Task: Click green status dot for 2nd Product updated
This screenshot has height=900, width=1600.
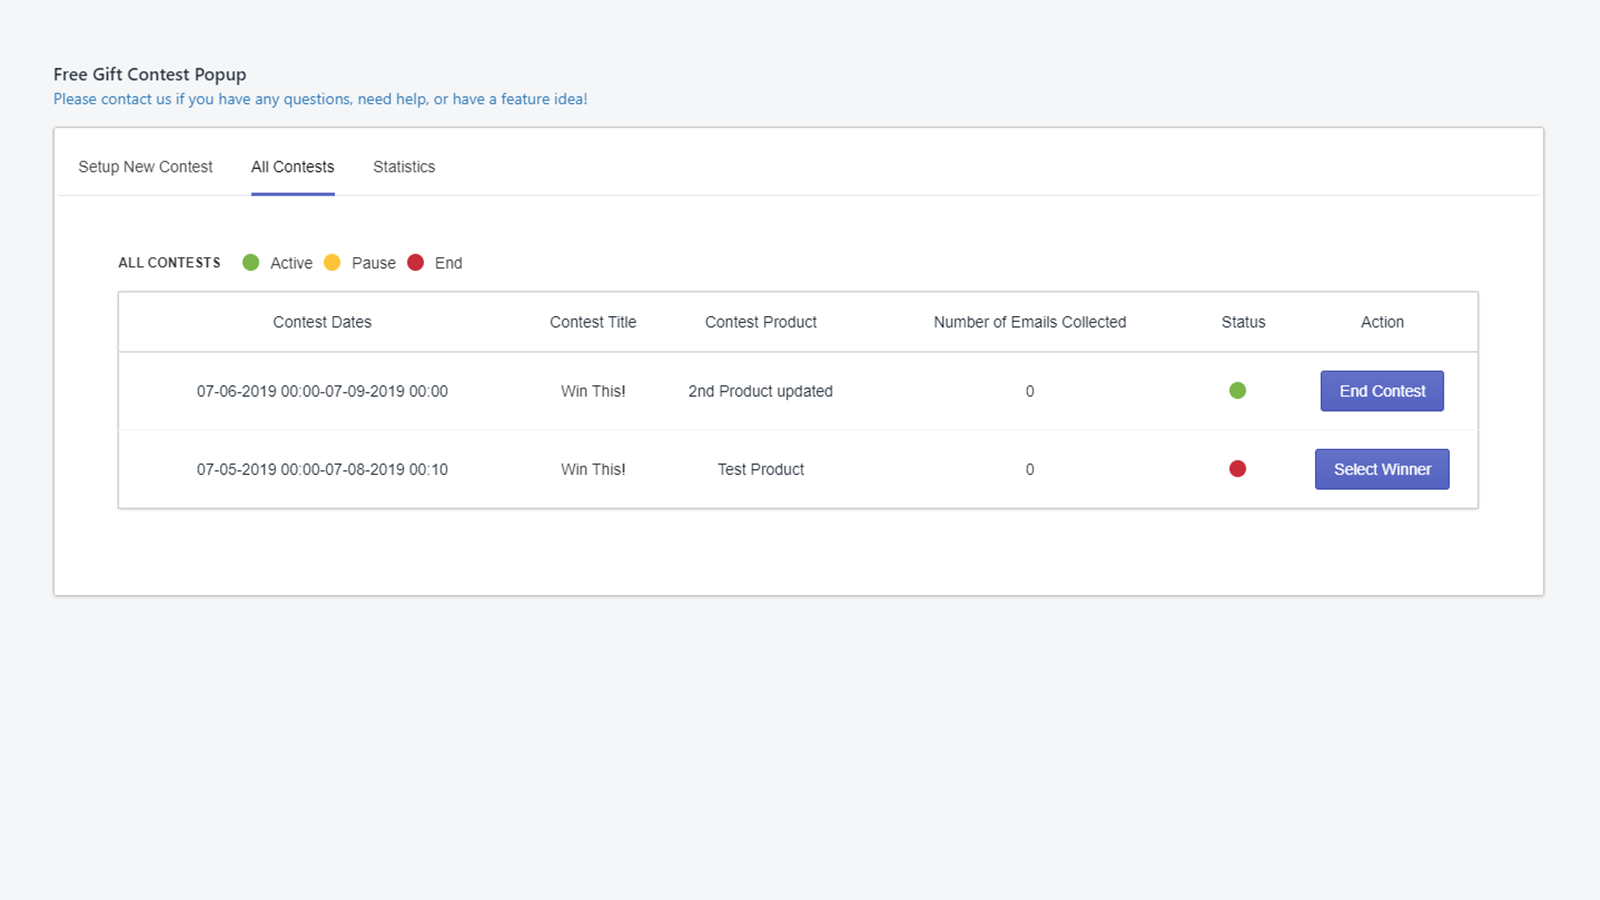Action: pos(1237,391)
